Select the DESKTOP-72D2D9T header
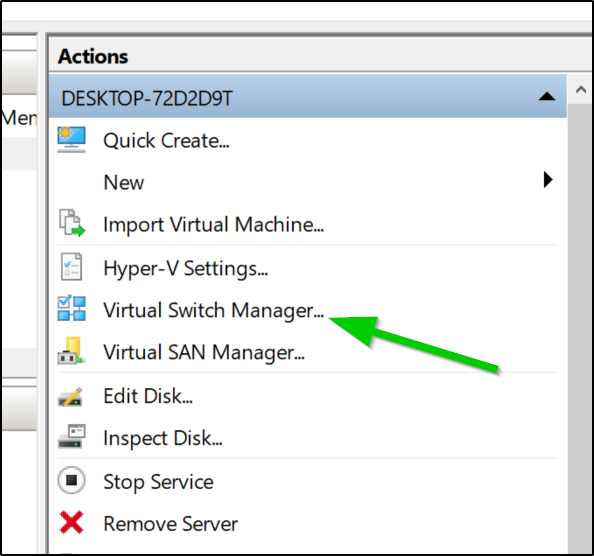594x556 pixels. point(308,96)
